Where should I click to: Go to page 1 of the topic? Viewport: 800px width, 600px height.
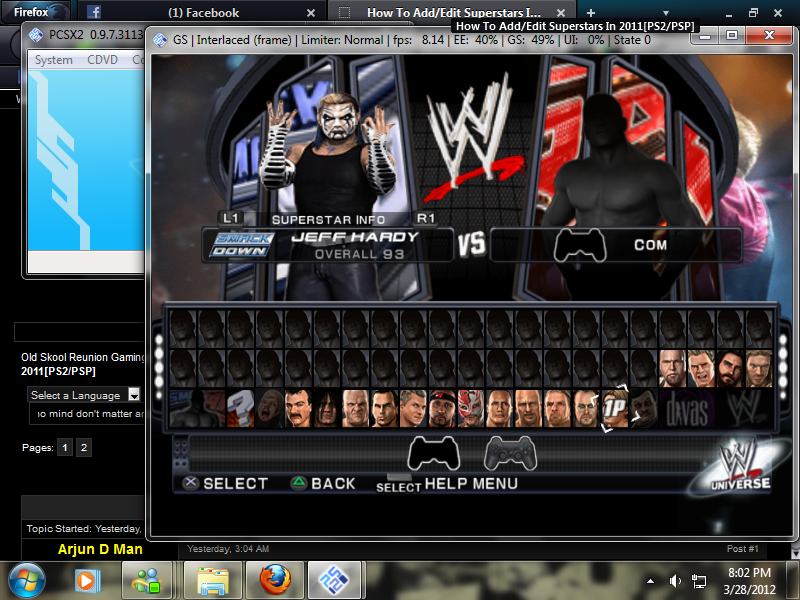click(x=65, y=447)
